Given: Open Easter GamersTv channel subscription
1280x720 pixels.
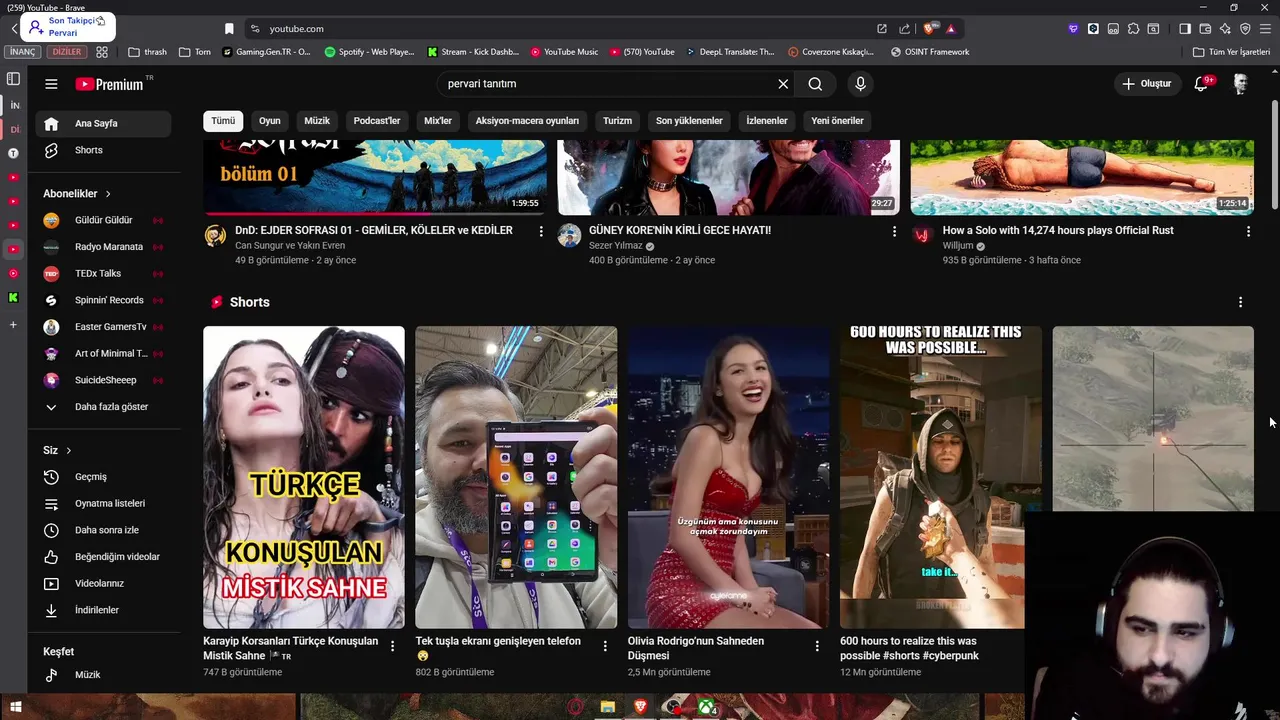Looking at the screenshot, I should point(104,327).
